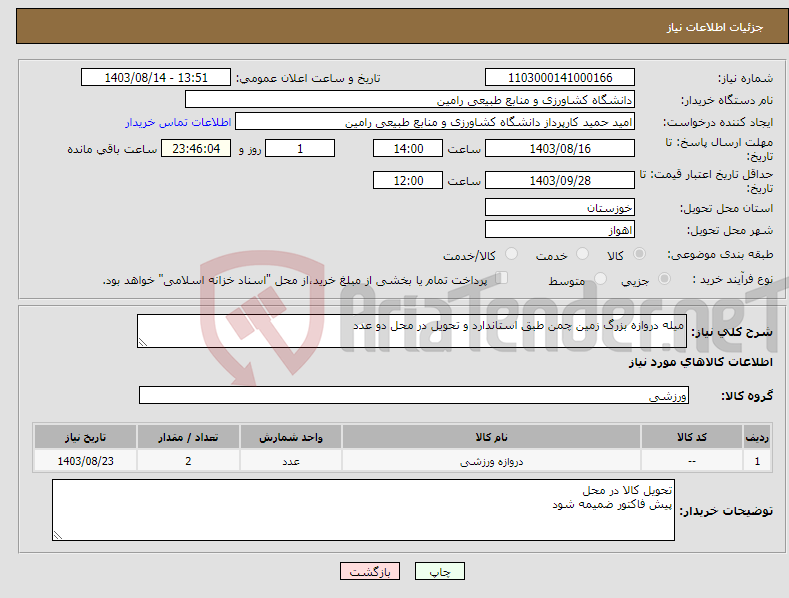Click the تعداد / مقدار column header
Viewport: 789px width, 598px height.
pos(188,437)
